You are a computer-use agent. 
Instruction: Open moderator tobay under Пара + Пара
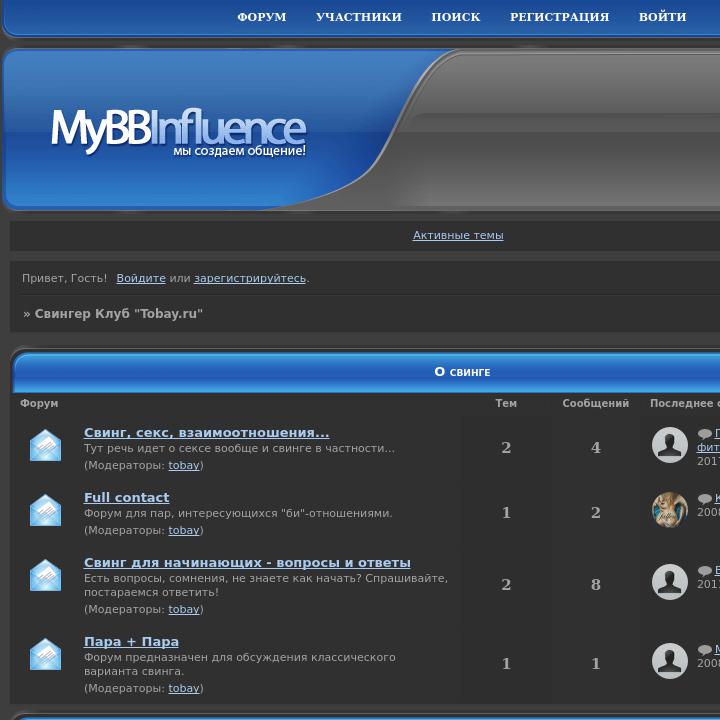point(184,688)
